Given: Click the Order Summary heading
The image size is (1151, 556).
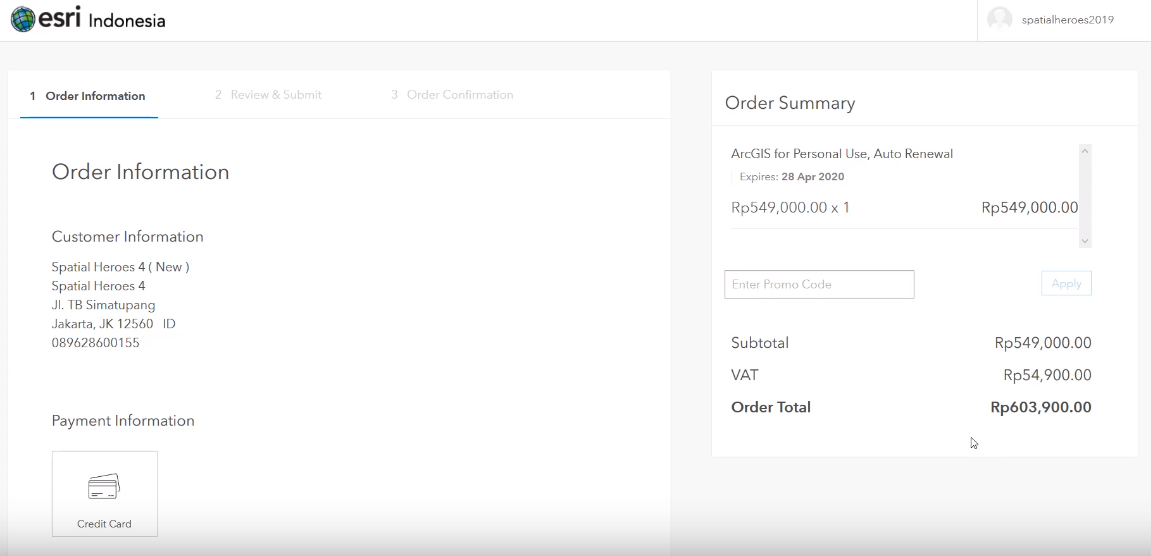Looking at the screenshot, I should [790, 103].
